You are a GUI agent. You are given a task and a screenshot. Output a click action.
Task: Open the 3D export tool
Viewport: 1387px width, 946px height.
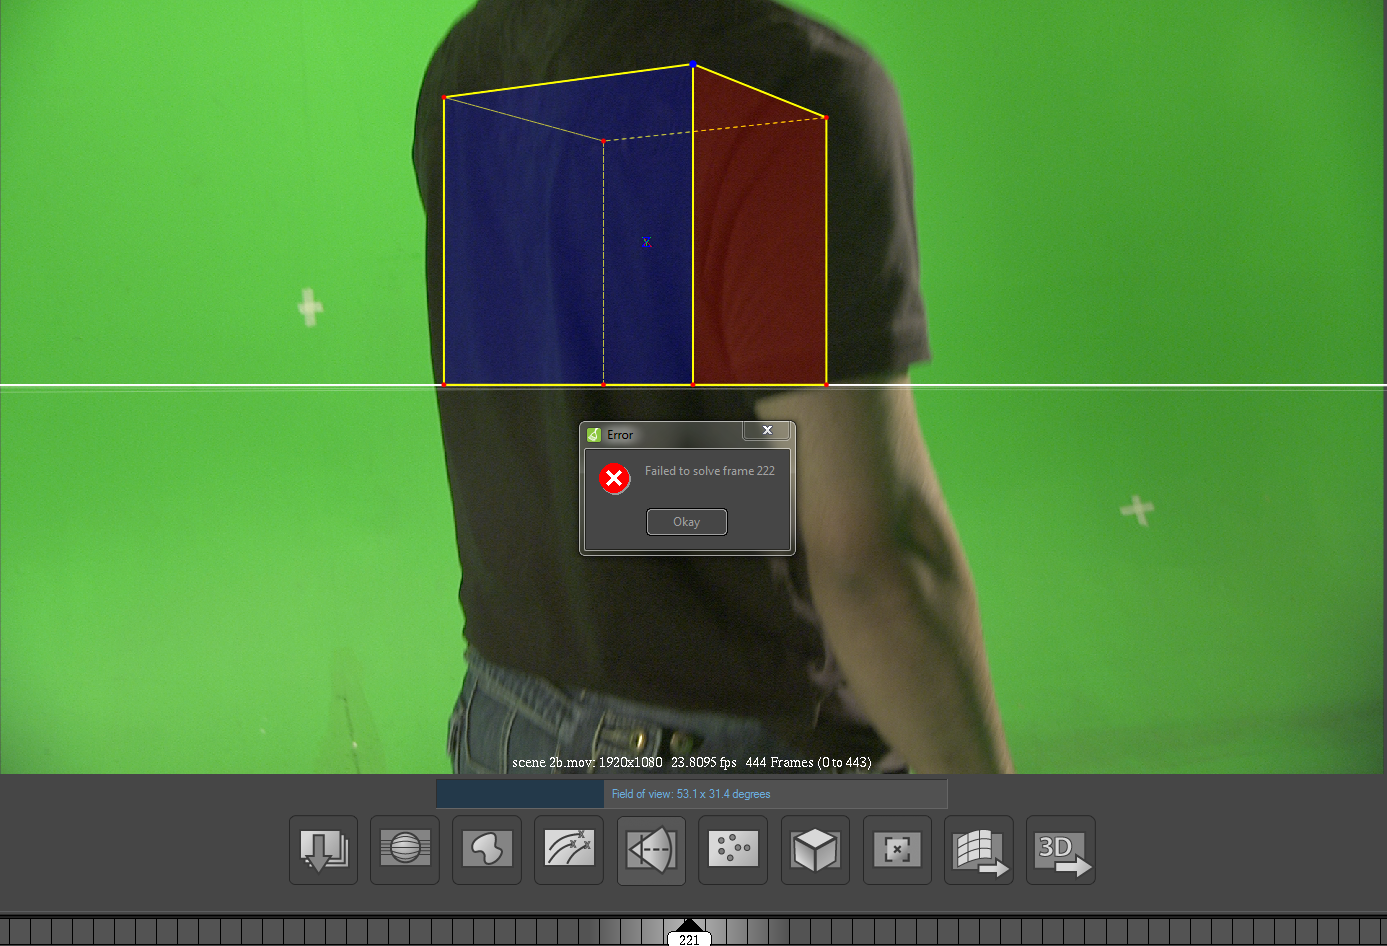1061,850
